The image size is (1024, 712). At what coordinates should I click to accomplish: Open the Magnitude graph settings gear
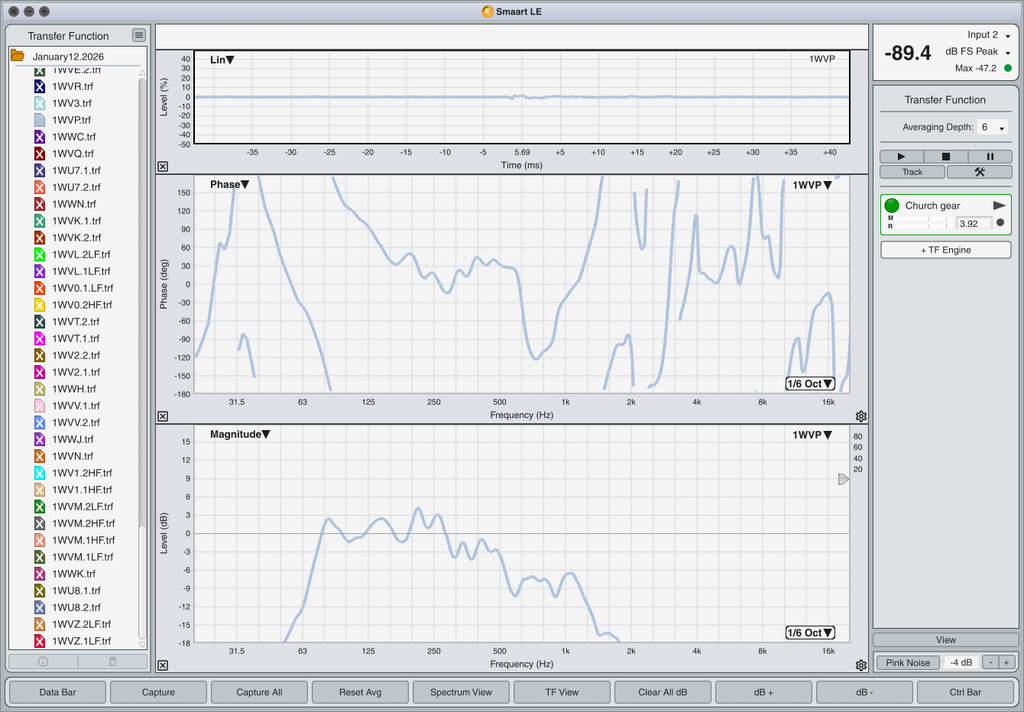[x=861, y=665]
